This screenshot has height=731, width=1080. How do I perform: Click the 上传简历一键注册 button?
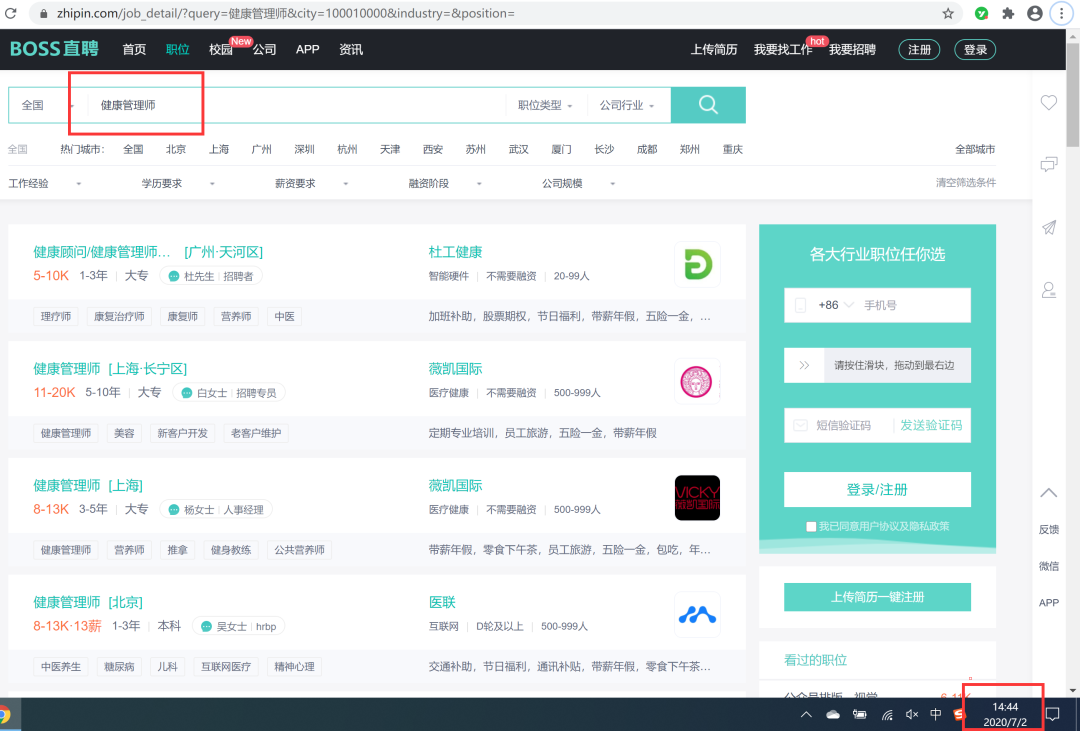(x=877, y=597)
